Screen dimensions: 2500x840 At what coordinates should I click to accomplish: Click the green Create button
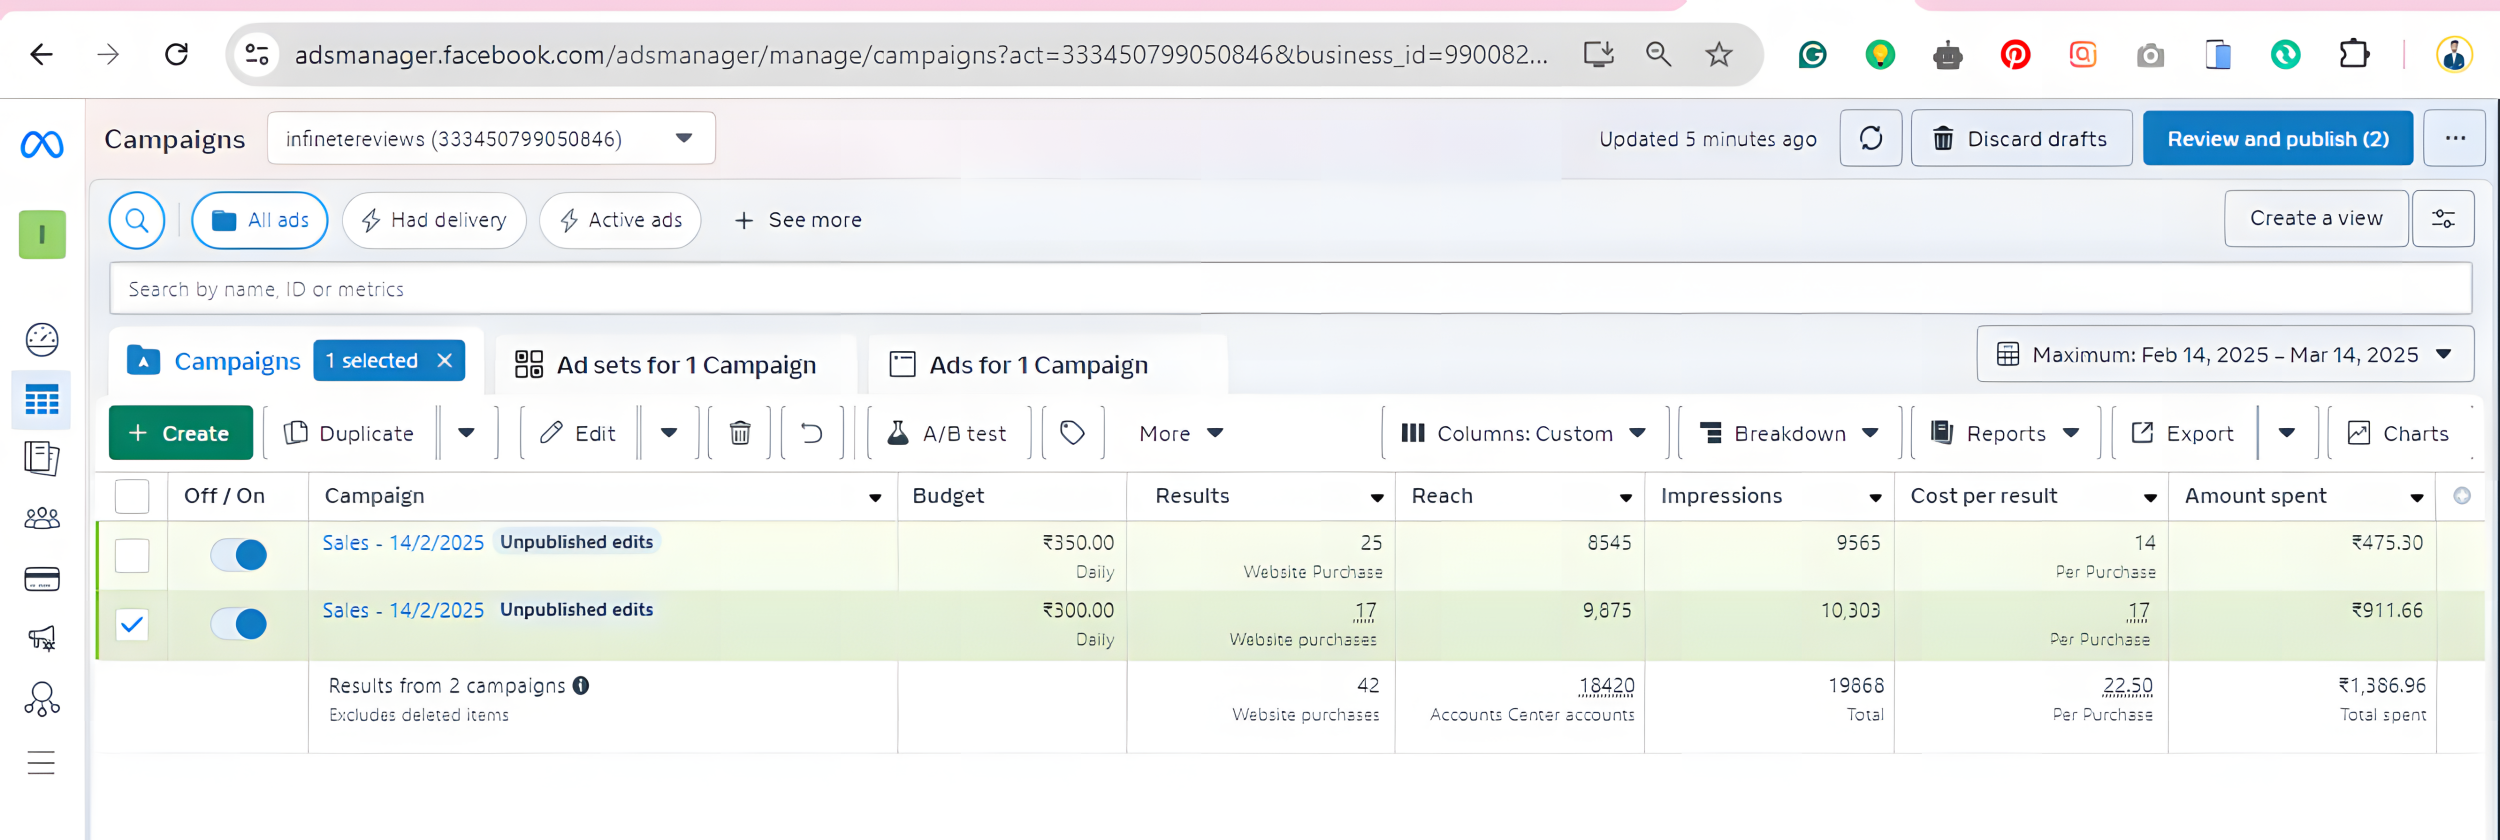[181, 433]
